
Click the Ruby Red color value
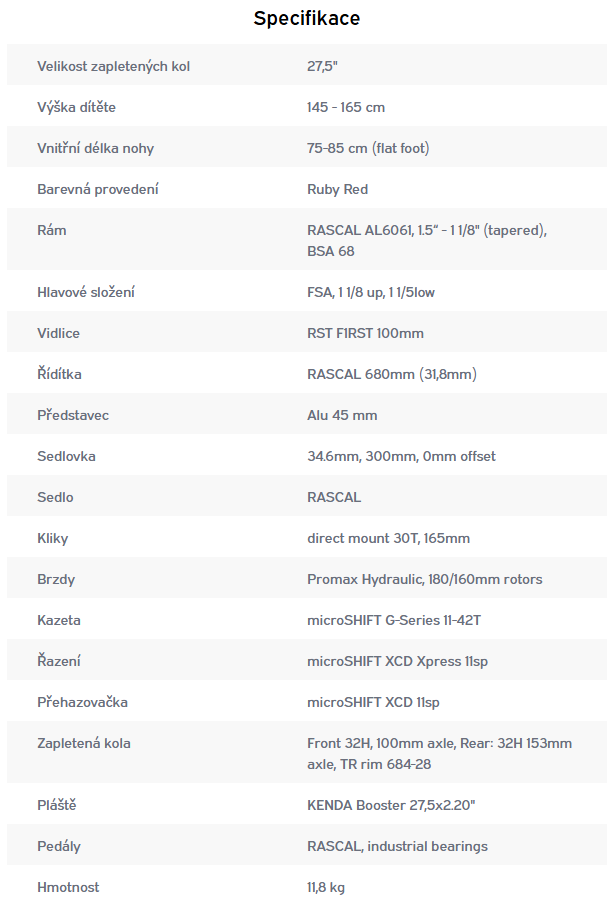pyautogui.click(x=337, y=189)
